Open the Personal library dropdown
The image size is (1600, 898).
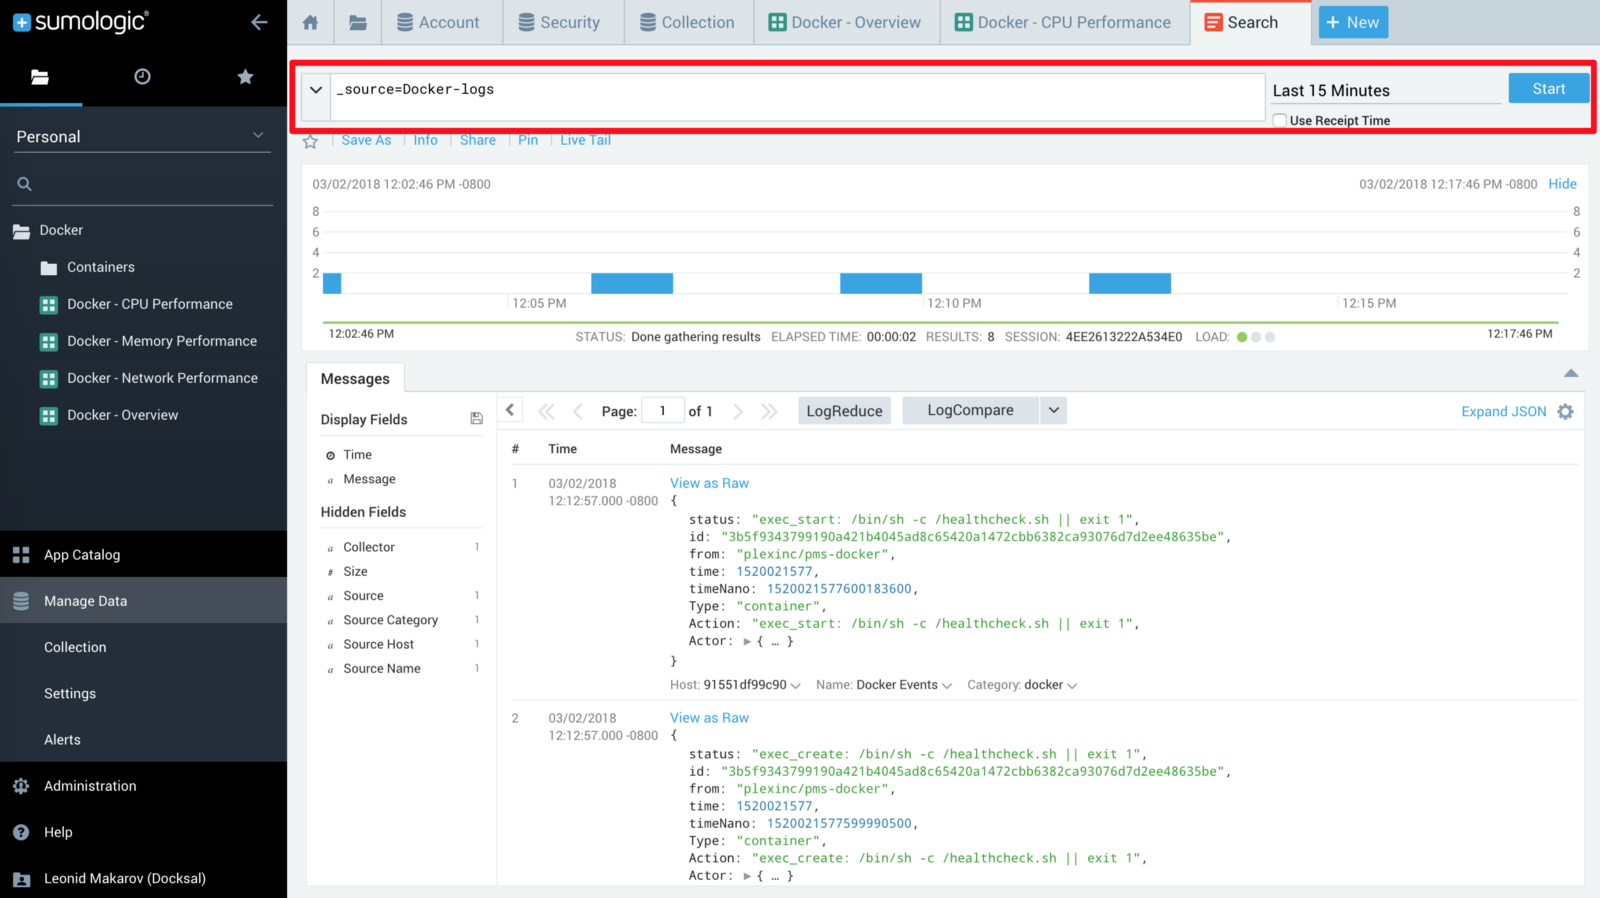(258, 136)
